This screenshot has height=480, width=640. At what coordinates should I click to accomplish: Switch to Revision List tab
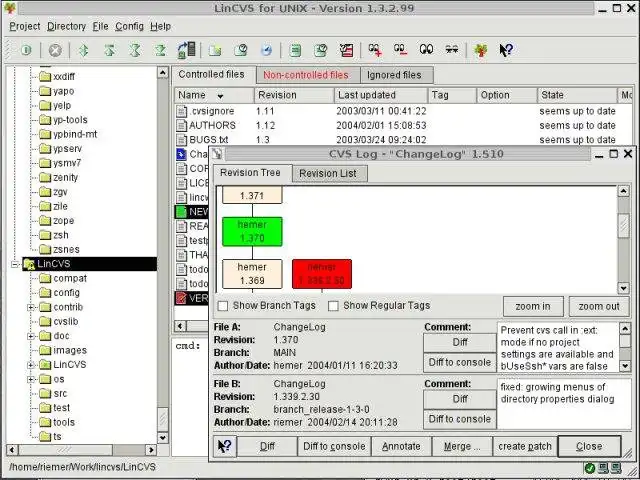click(330, 173)
